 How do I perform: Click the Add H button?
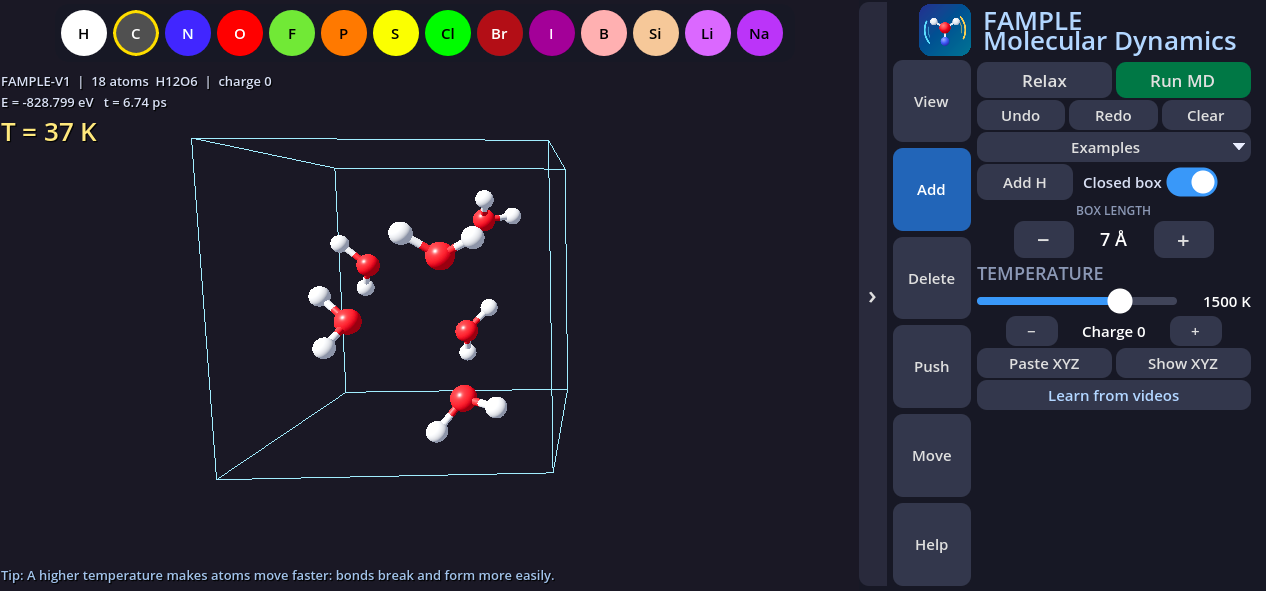click(1025, 183)
